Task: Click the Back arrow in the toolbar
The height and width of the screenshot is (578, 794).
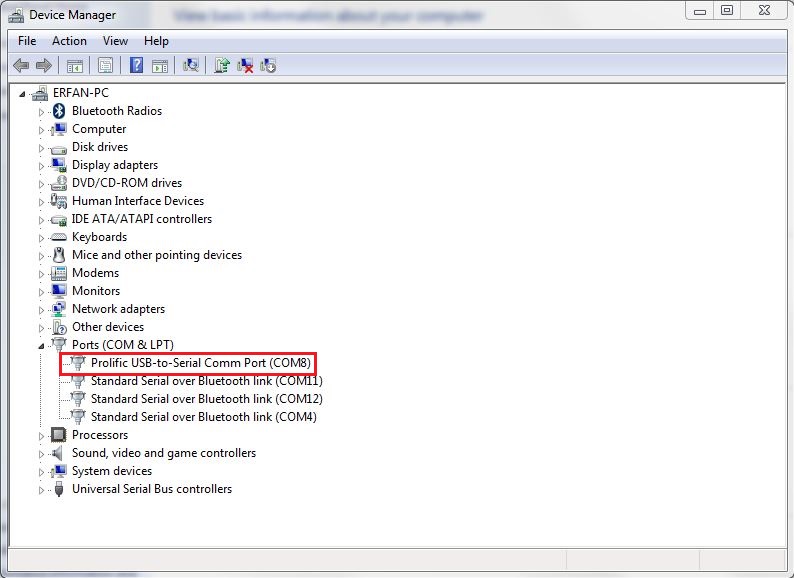Action: [21, 65]
